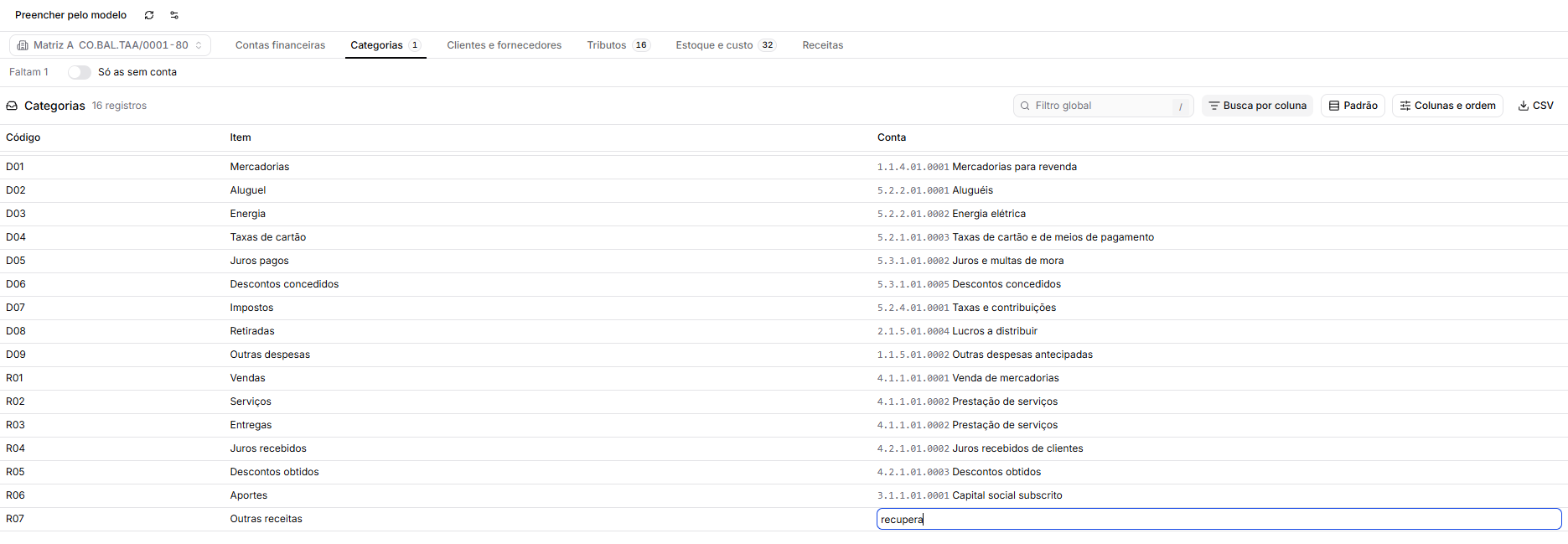
Task: Click the Item column header
Action: pos(240,137)
